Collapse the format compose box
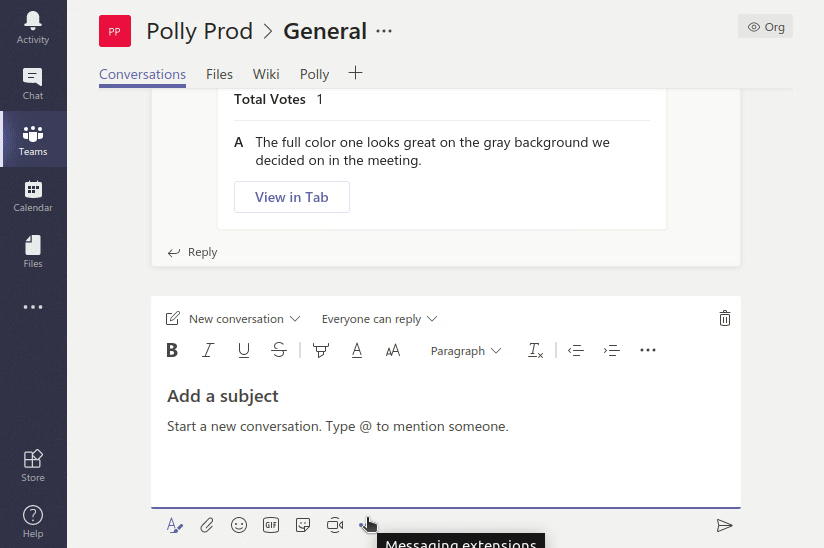The image size is (824, 548). click(174, 525)
